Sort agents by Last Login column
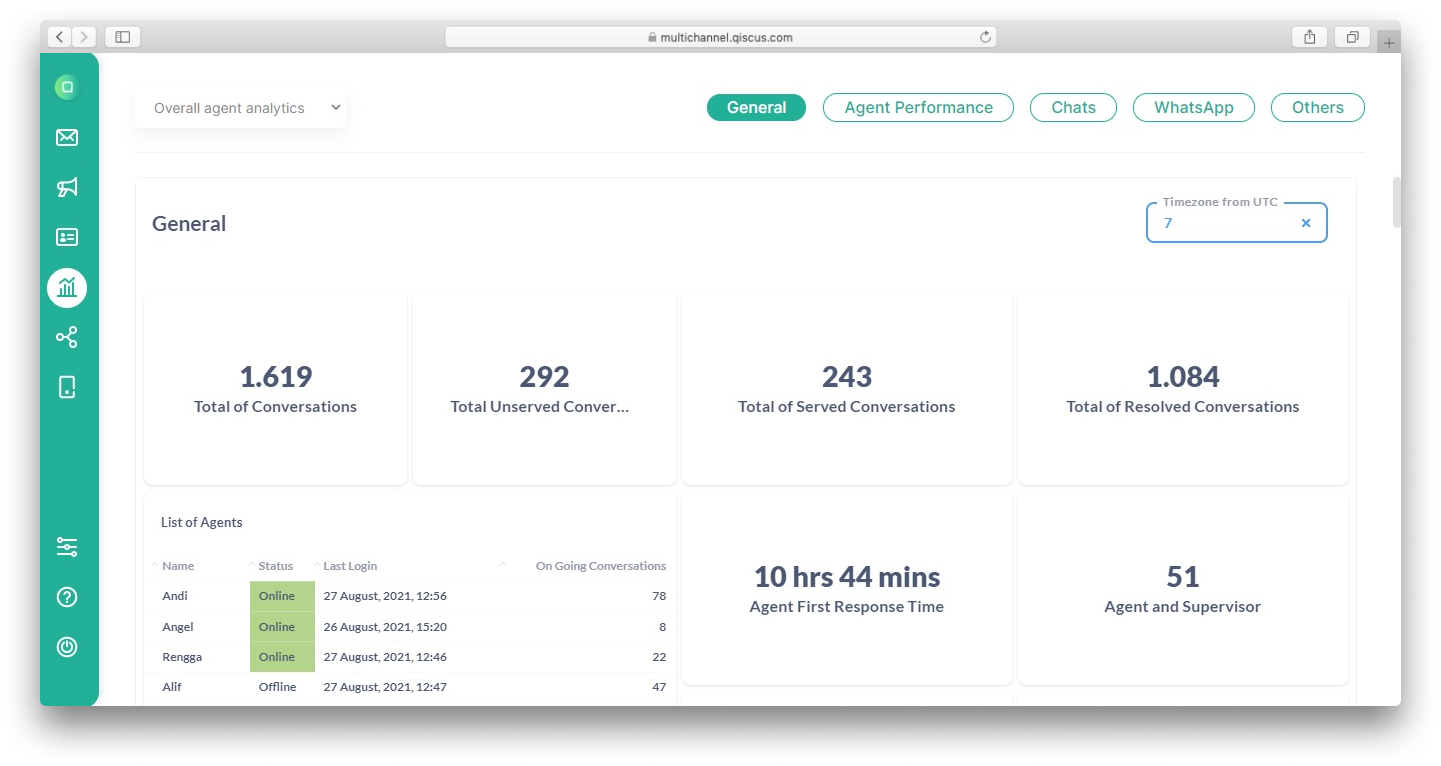 tap(350, 566)
